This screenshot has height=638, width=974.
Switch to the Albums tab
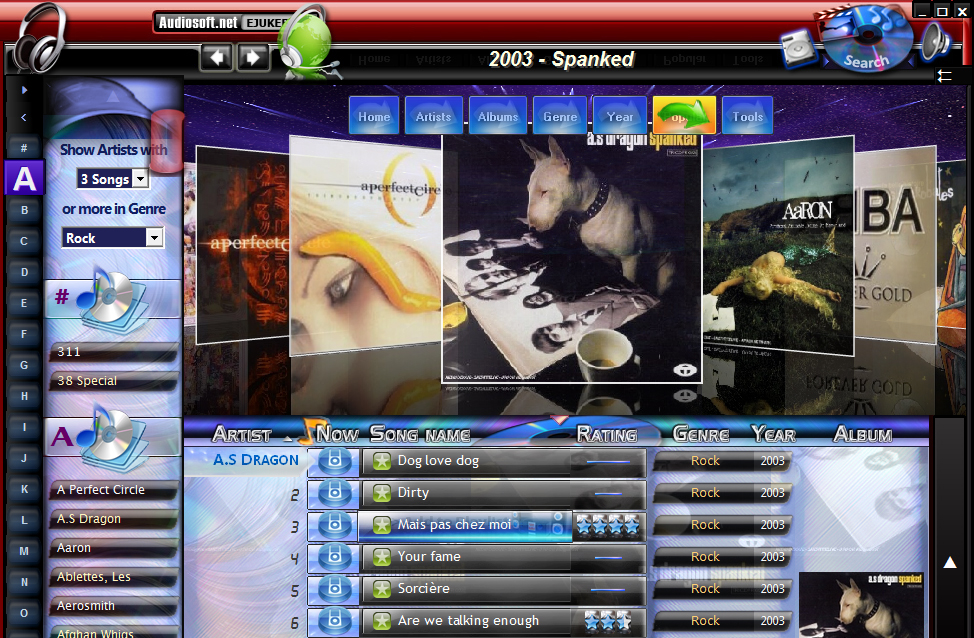(x=498, y=116)
